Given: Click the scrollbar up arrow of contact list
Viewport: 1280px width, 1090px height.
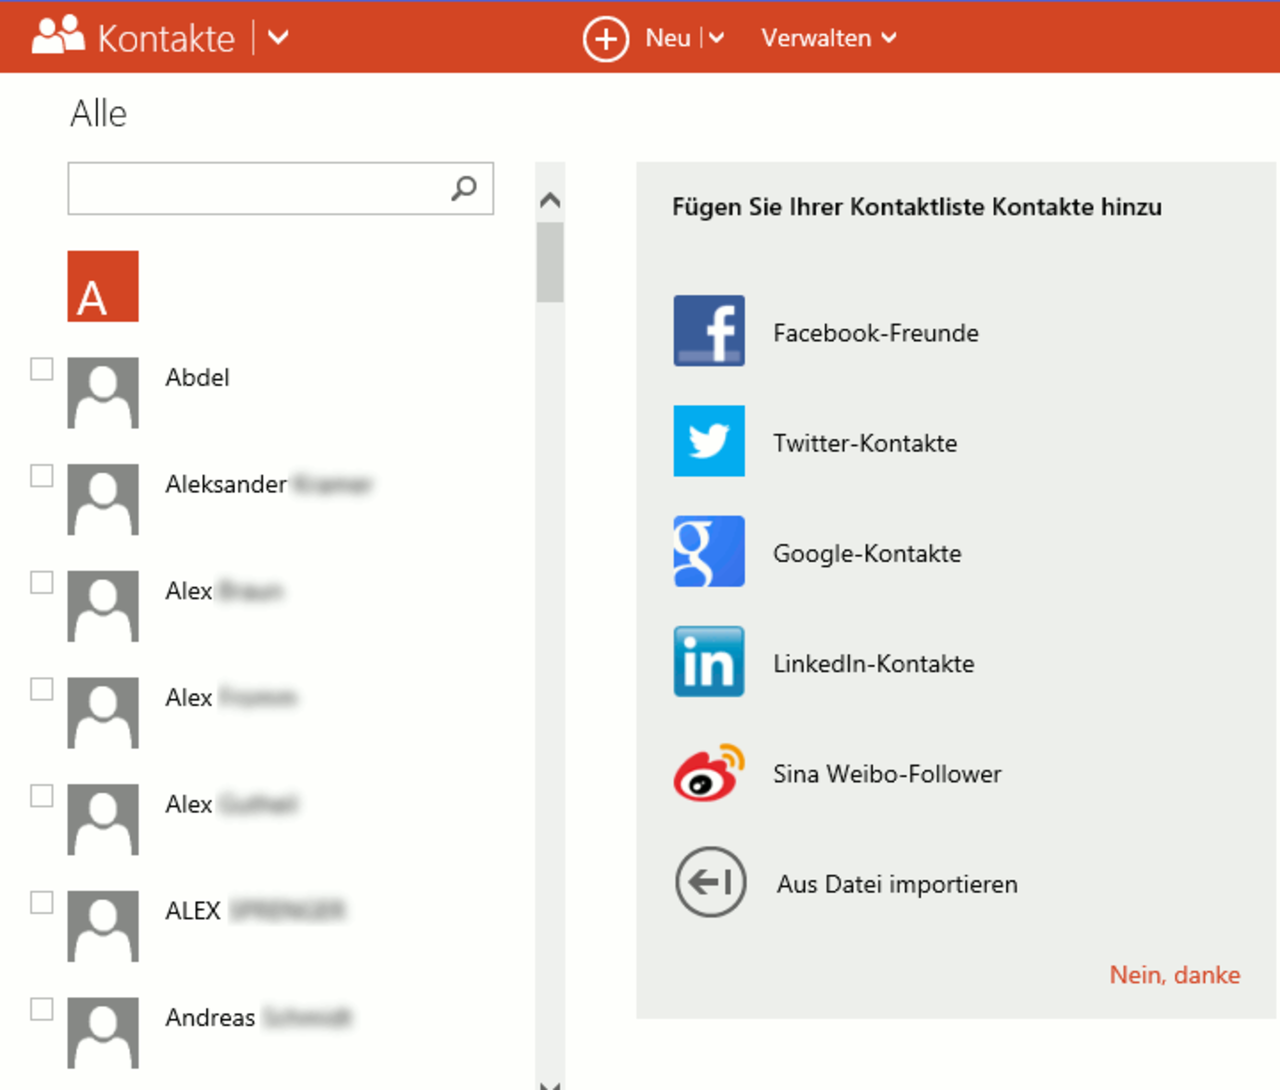Looking at the screenshot, I should click(x=550, y=200).
